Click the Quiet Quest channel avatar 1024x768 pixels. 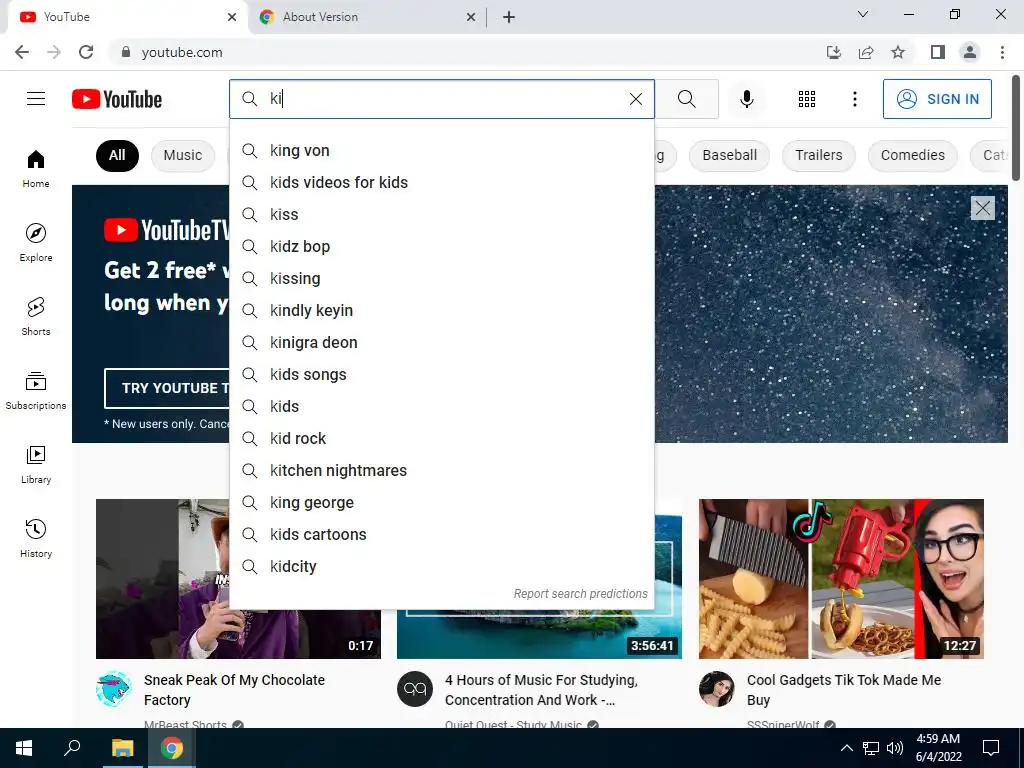pyautogui.click(x=415, y=689)
